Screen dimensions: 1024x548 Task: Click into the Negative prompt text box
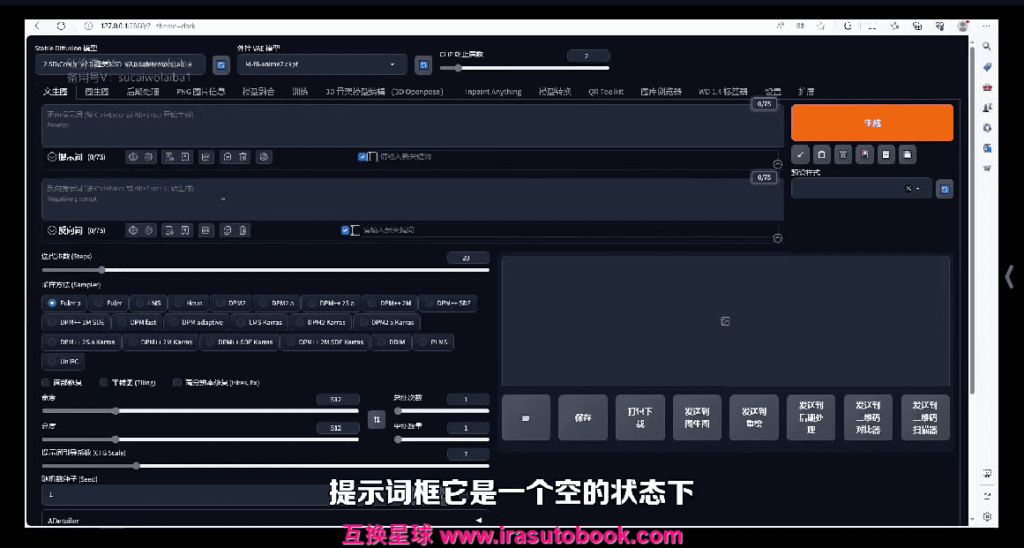[413, 199]
